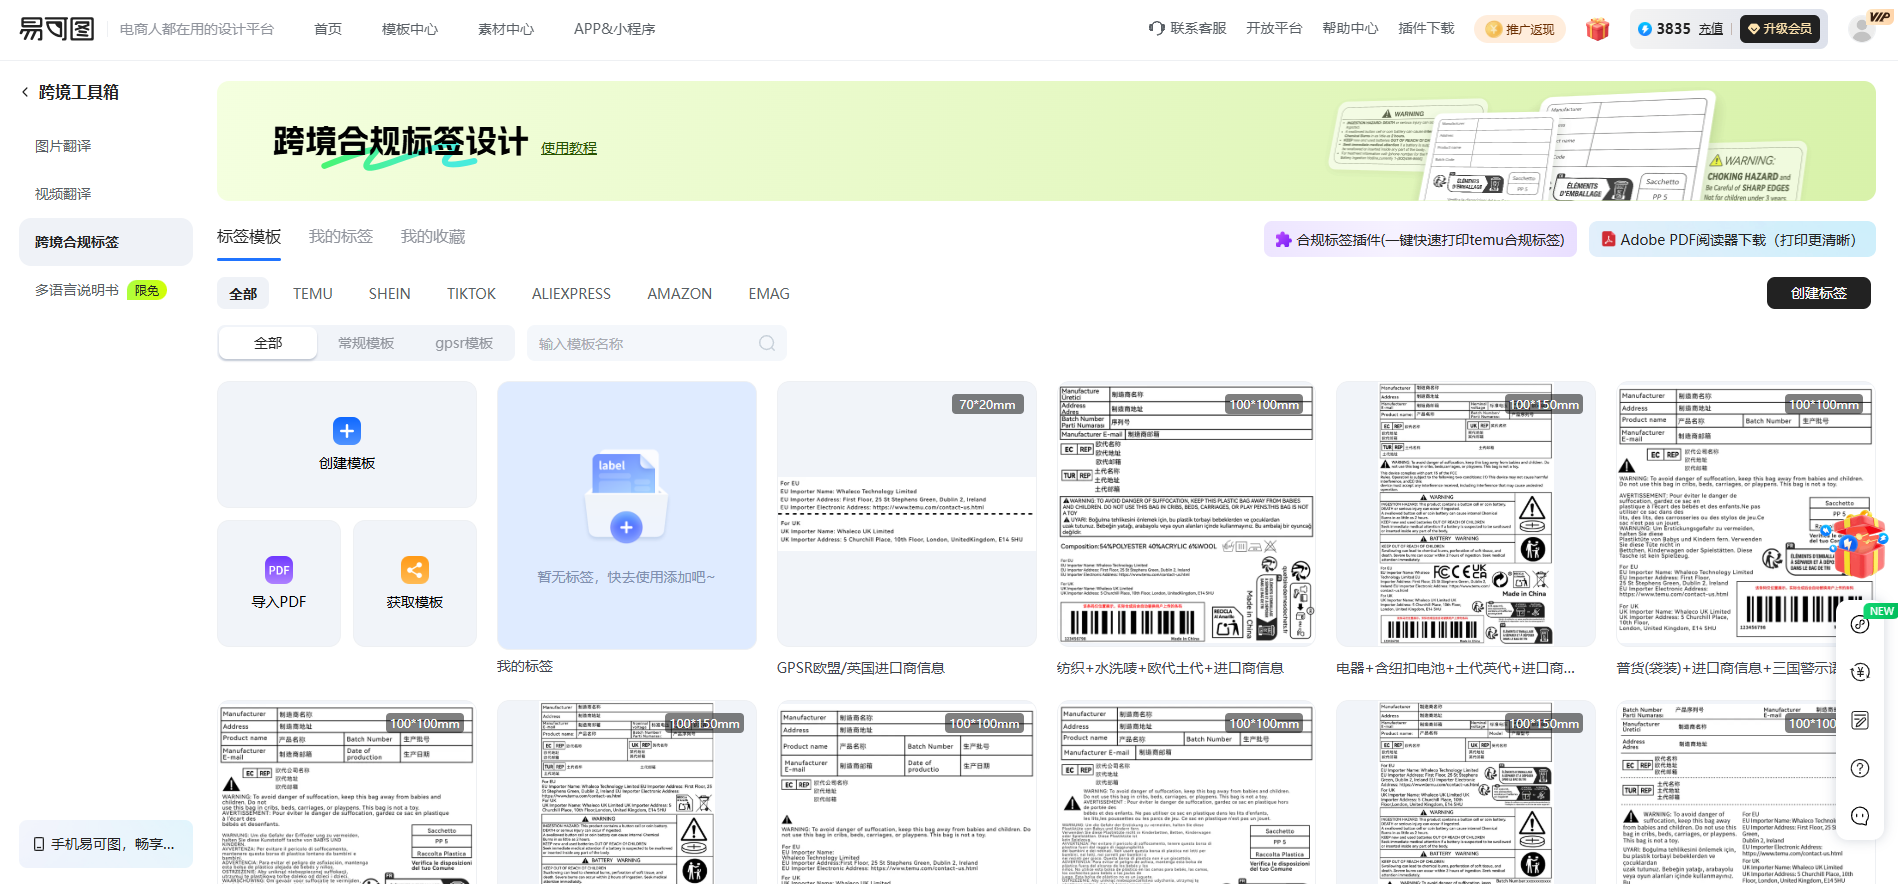Click the label folder icon with plus
1898x884 pixels.
pyautogui.click(x=626, y=497)
